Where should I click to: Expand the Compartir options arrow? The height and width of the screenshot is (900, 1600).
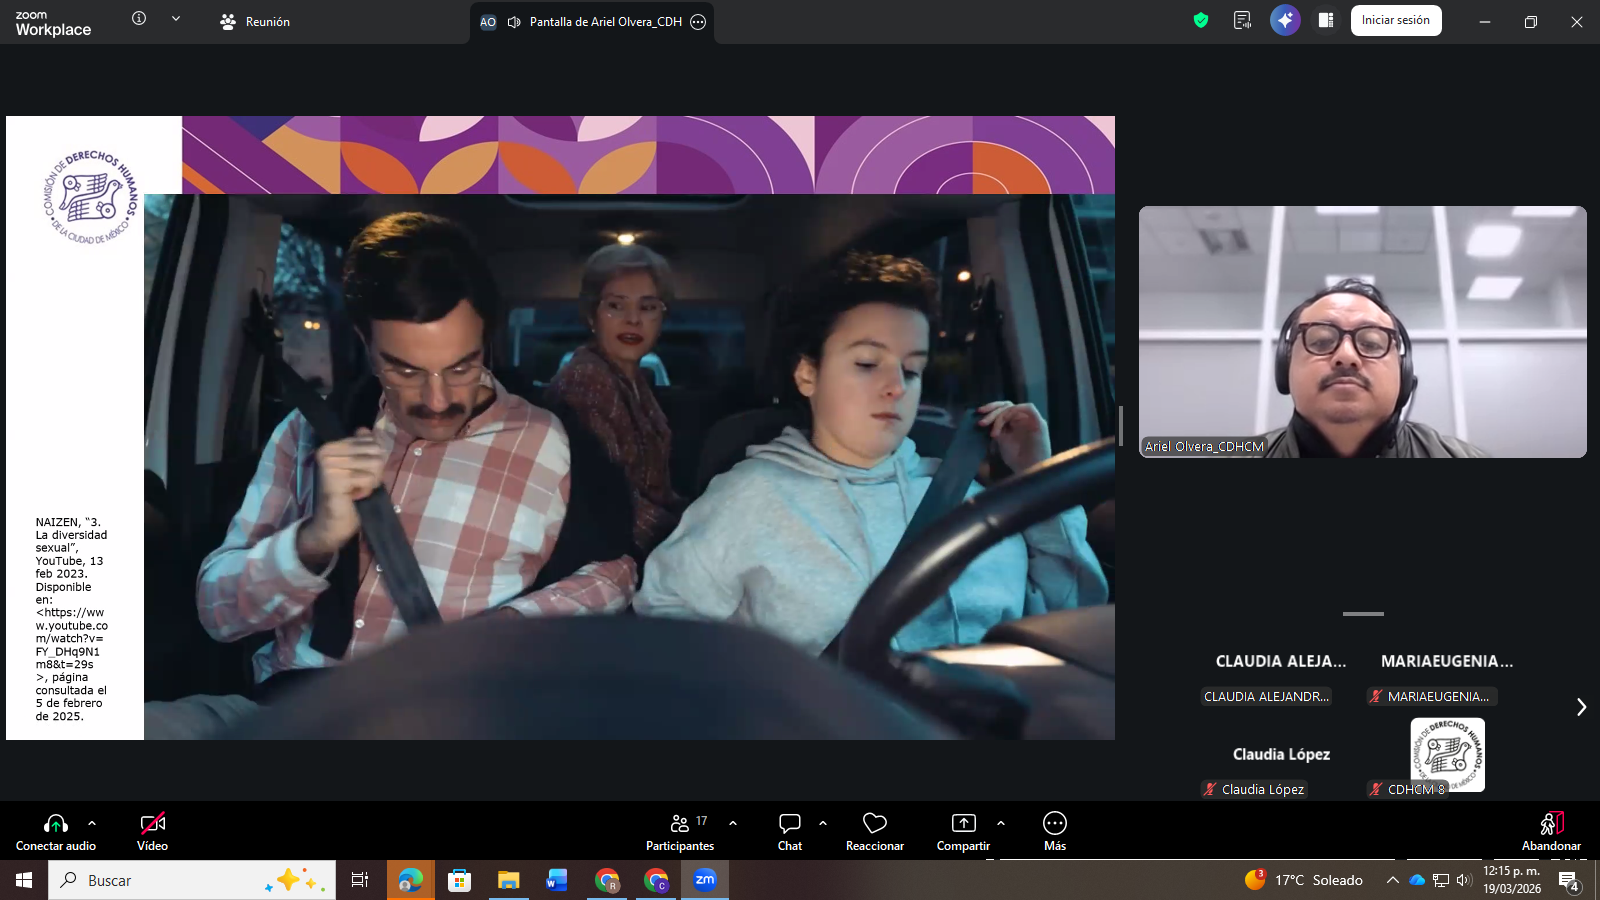tap(1001, 823)
